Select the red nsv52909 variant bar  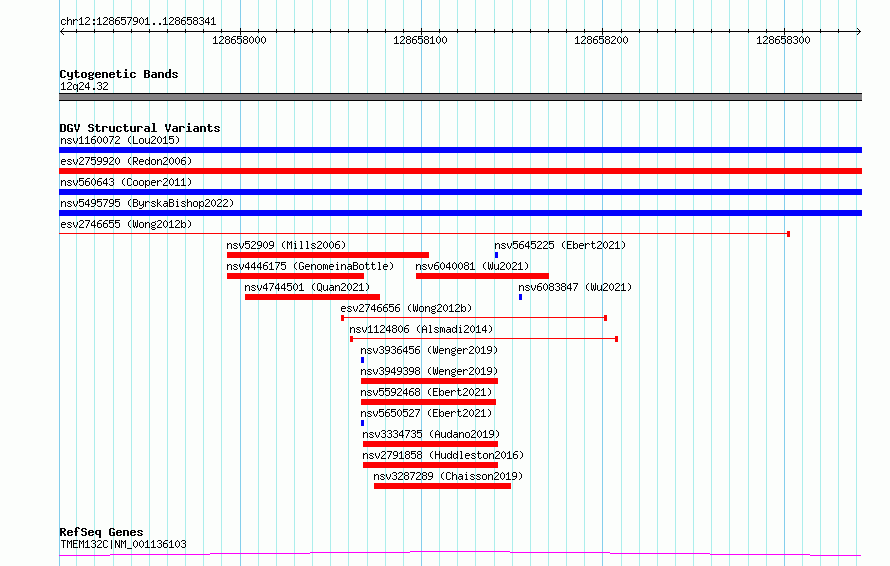328,255
